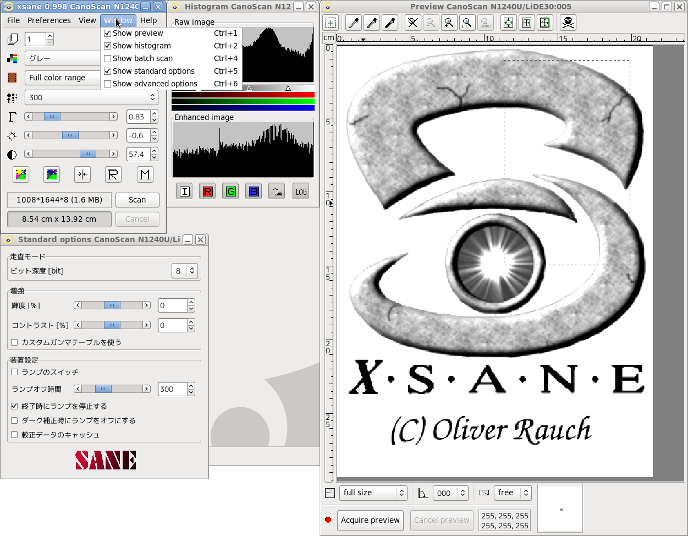Toggle the LOG histogram scale button
688x536 pixels.
coord(300,191)
